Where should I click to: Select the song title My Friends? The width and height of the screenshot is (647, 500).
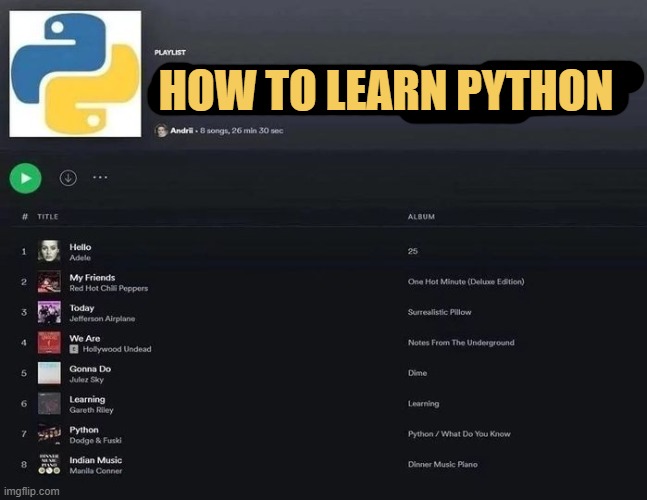pyautogui.click(x=92, y=277)
